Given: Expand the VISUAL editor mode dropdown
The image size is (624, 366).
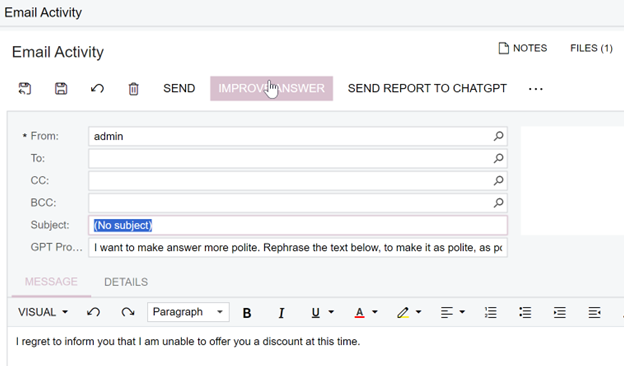Looking at the screenshot, I should click(x=43, y=312).
